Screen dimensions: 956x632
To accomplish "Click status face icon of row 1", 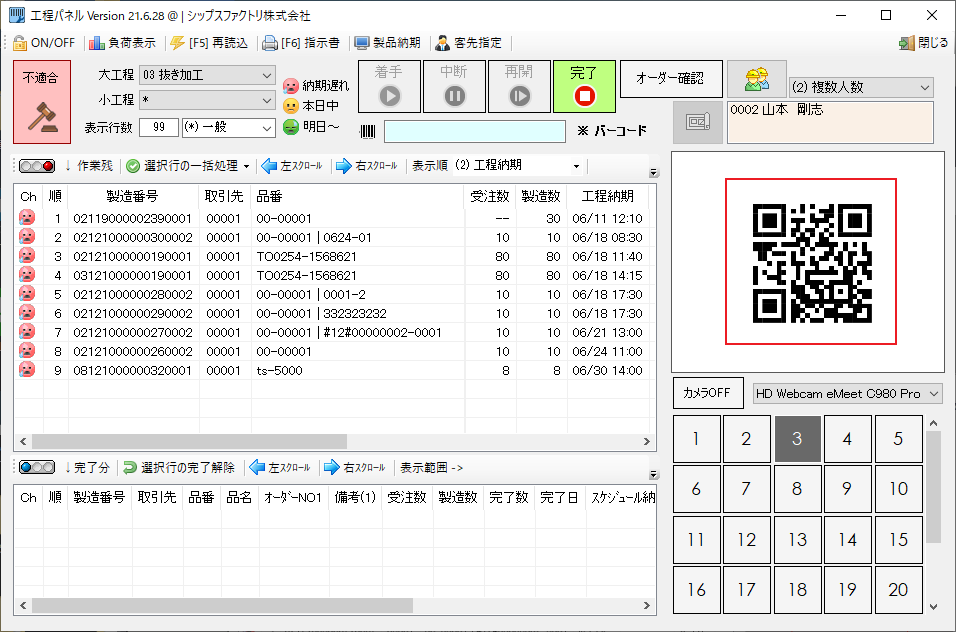I will [27, 218].
